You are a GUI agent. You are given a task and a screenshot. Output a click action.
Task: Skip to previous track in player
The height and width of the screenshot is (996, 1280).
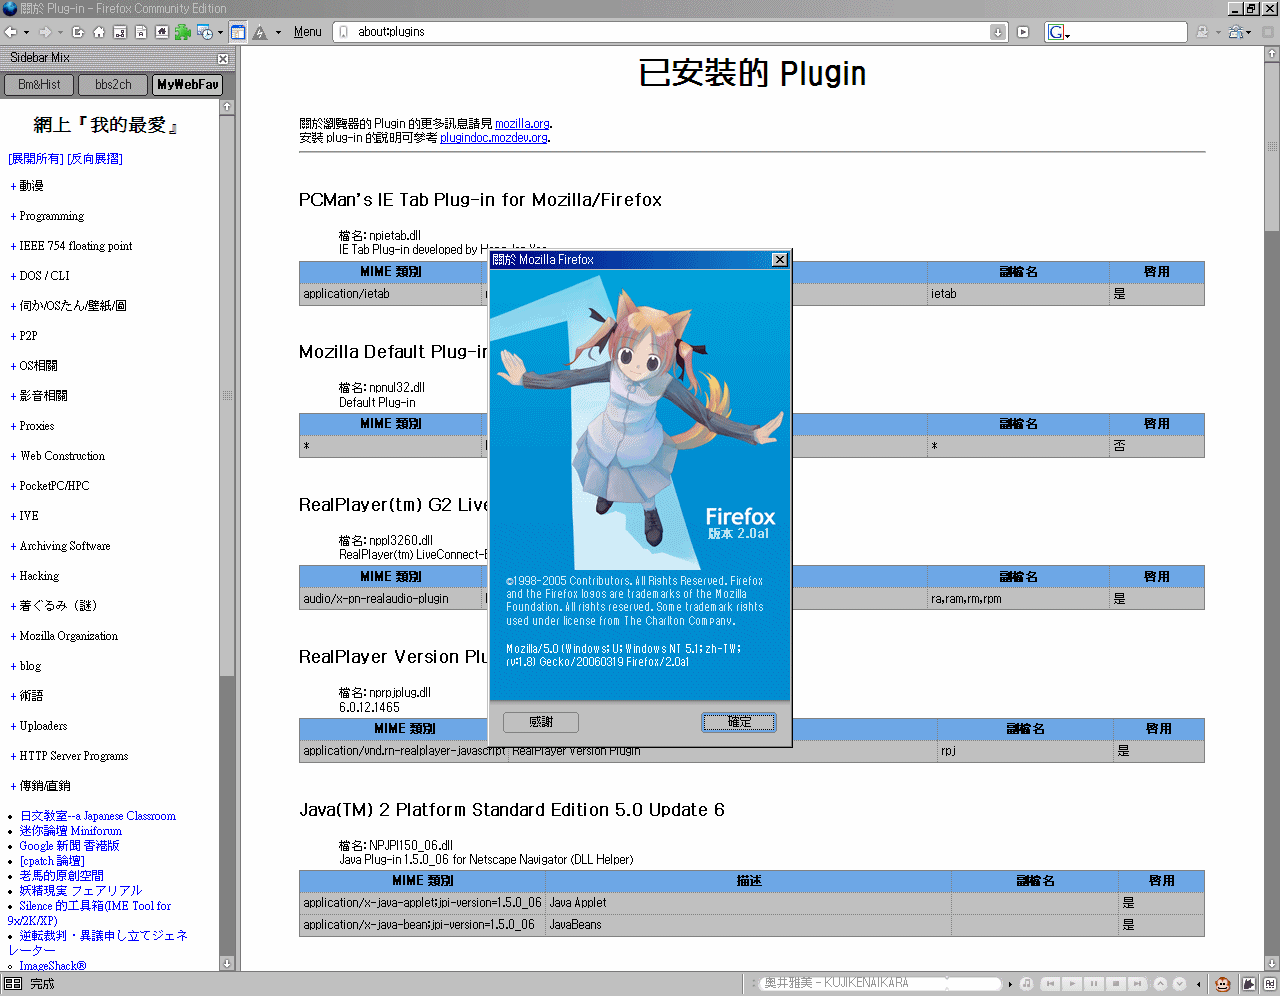1050,984
